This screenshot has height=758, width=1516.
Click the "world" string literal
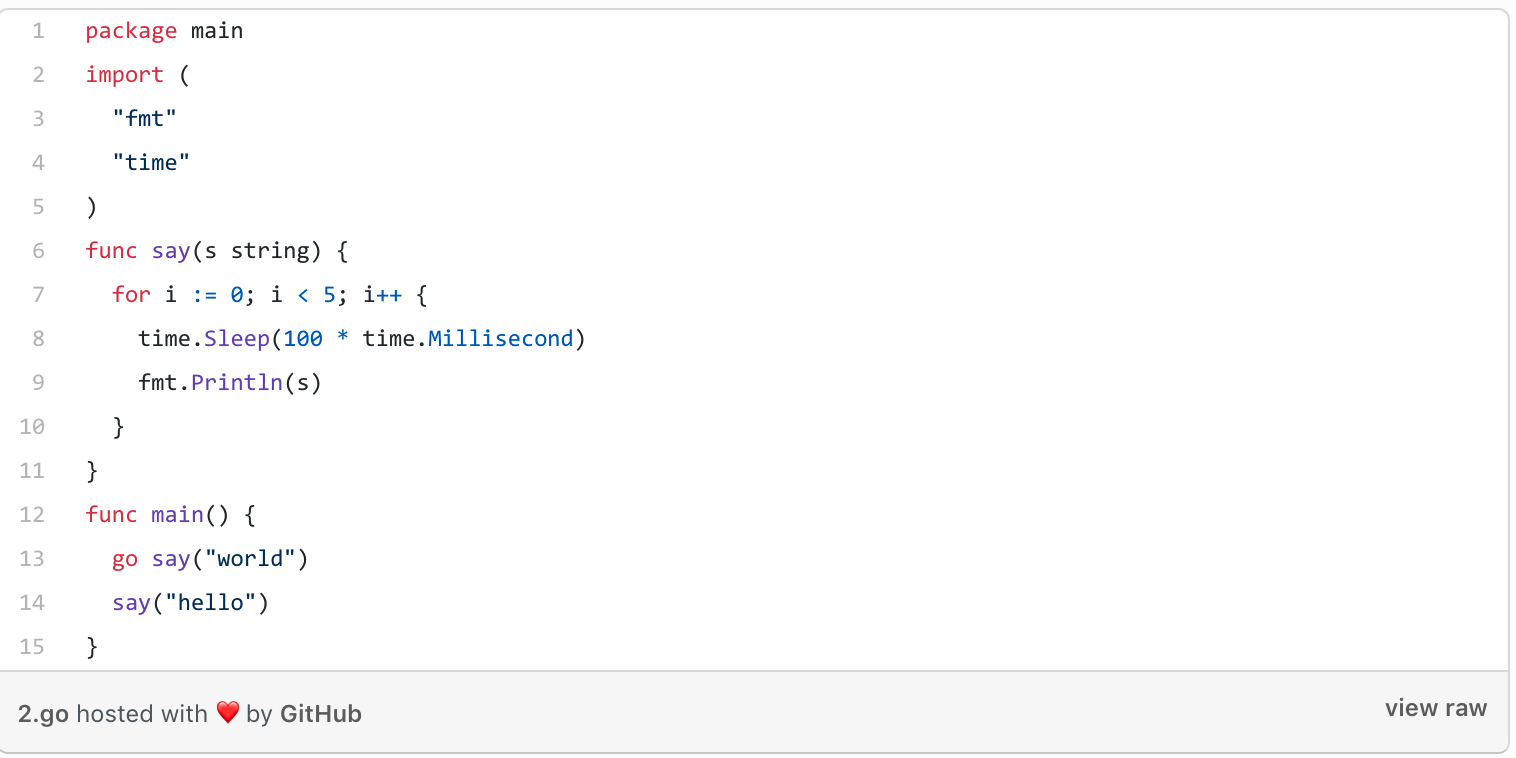tap(250, 559)
